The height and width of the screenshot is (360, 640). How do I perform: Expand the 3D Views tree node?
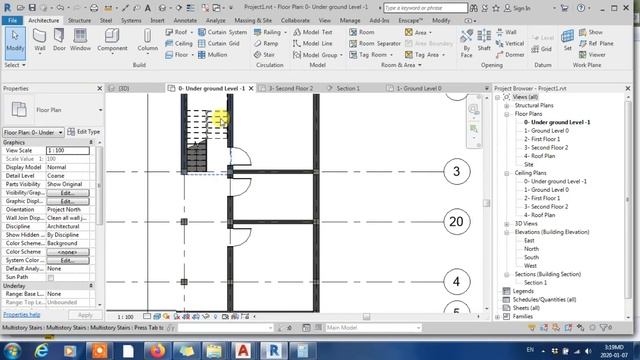pos(507,224)
